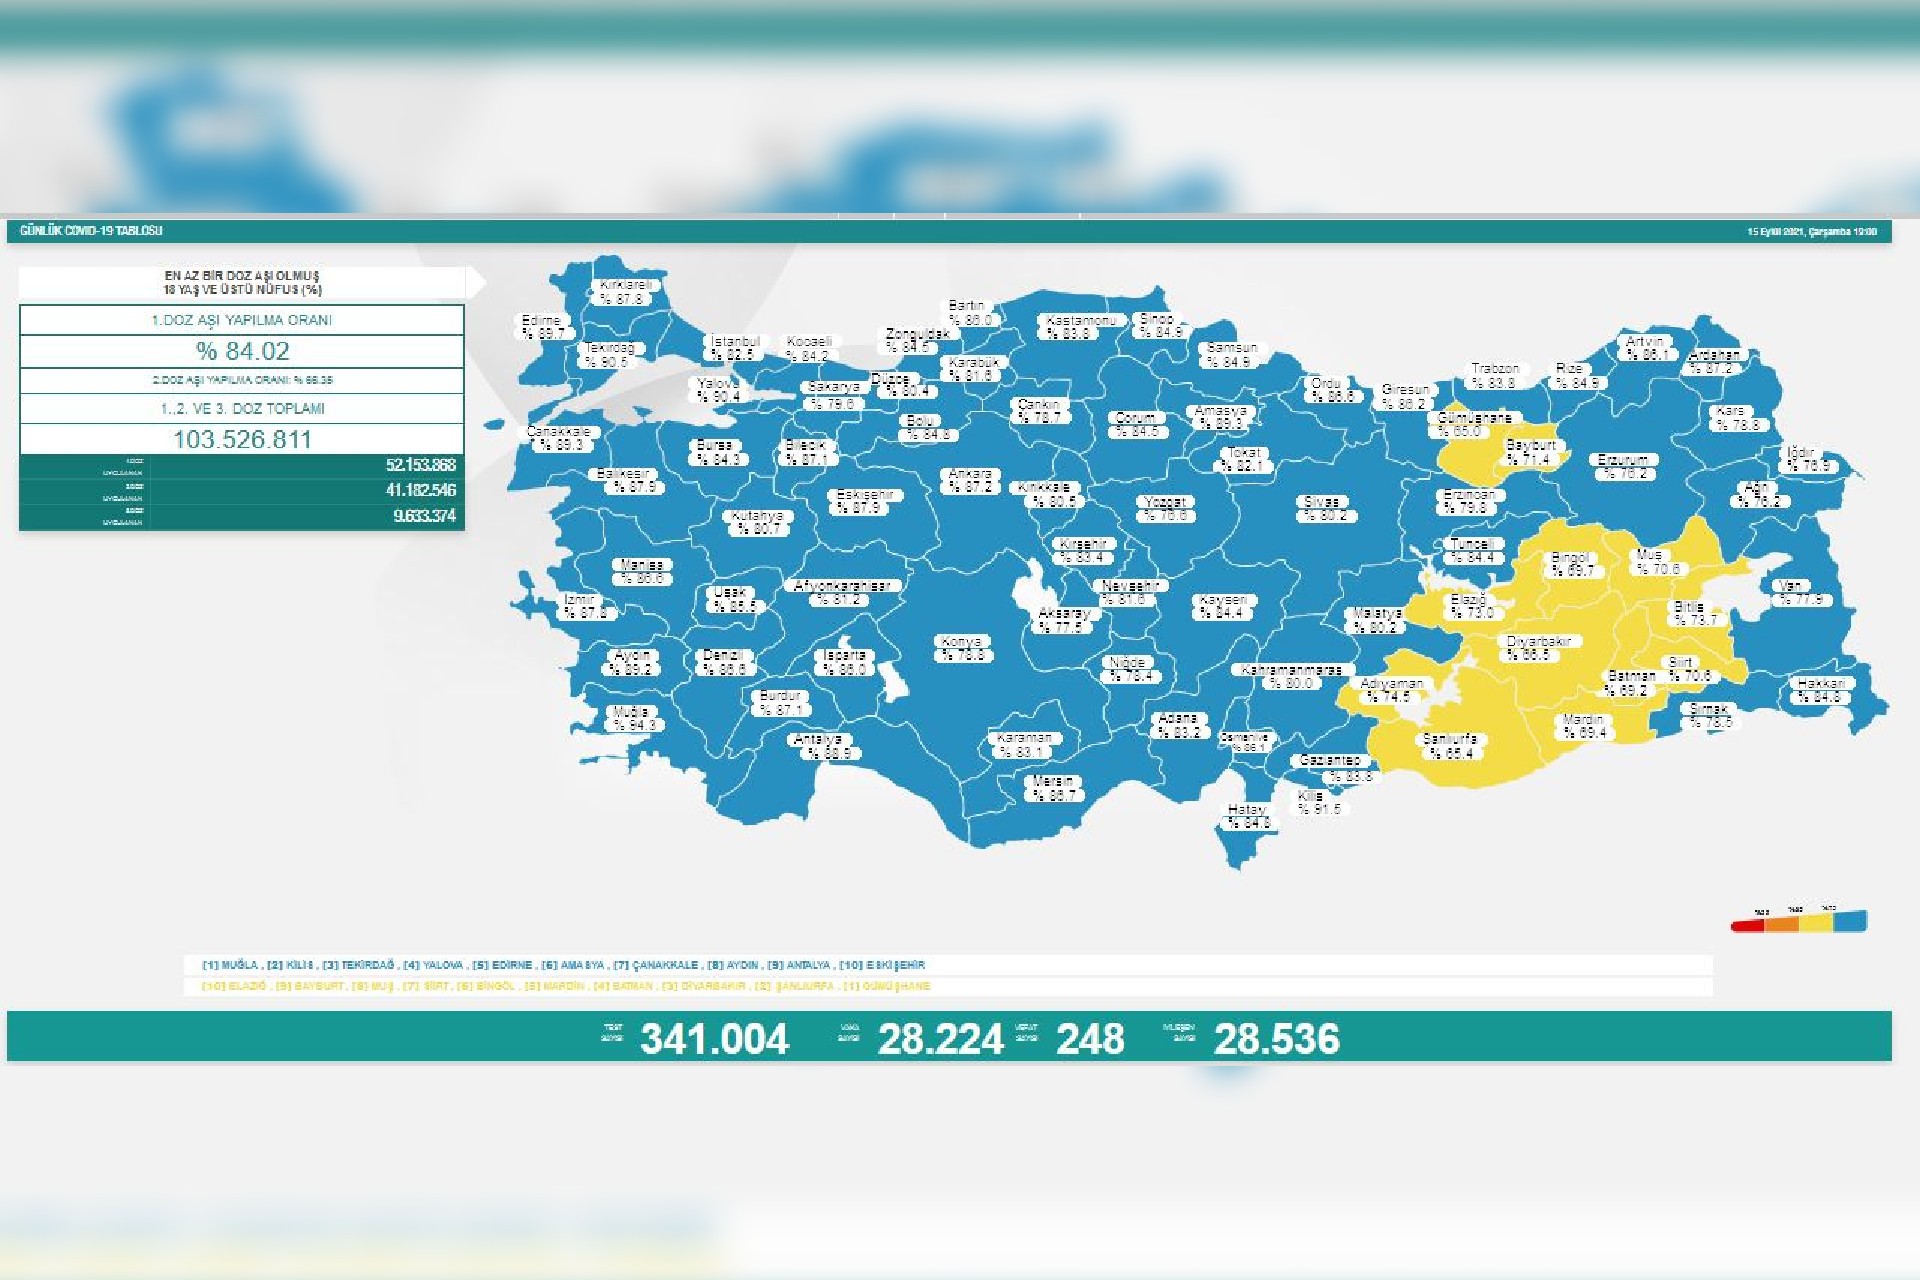The width and height of the screenshot is (1920, 1280).
Task: Select the third dose count 9.633.374
Action: (x=424, y=516)
